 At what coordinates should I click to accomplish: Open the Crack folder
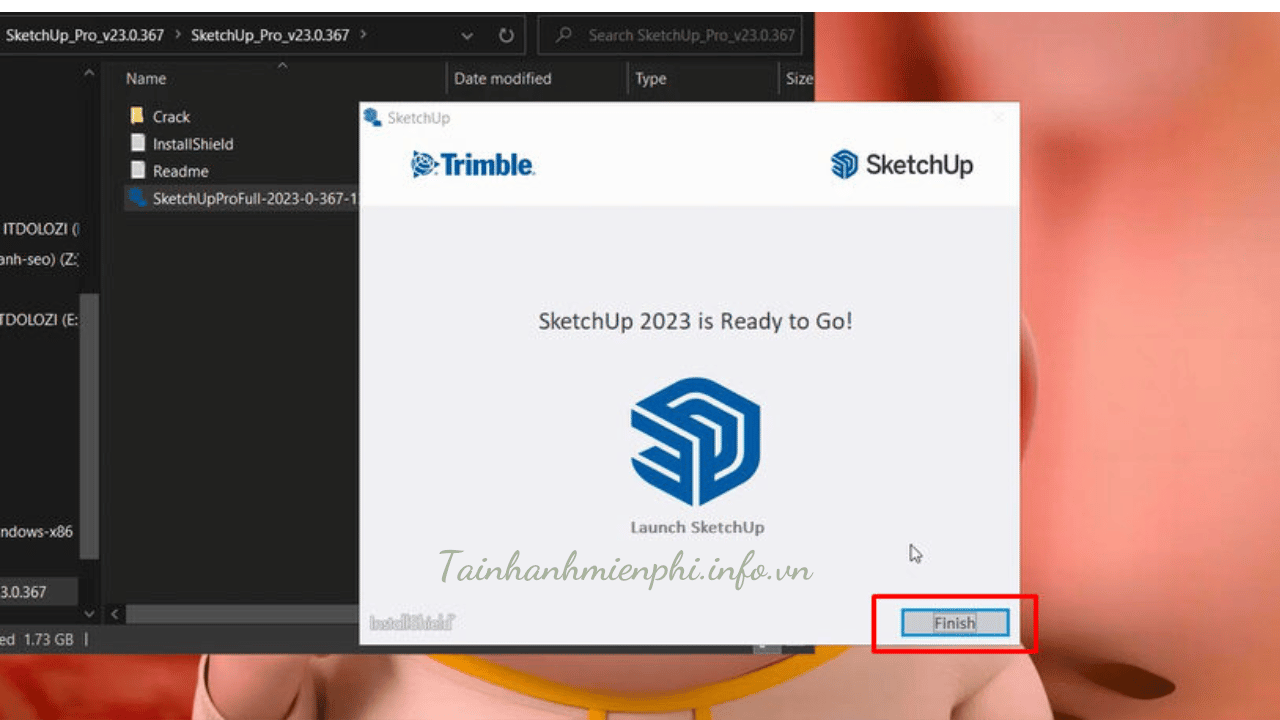(x=171, y=117)
